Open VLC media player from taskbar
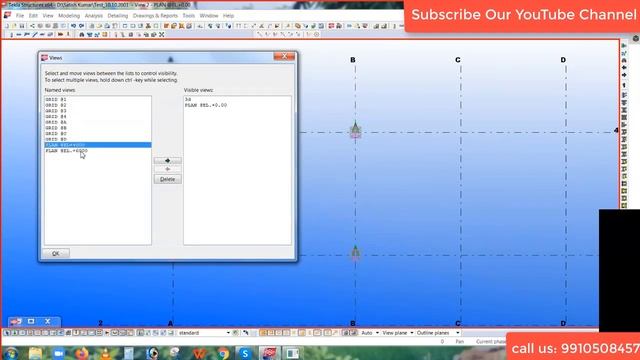This screenshot has width=640, height=360. [x=105, y=353]
